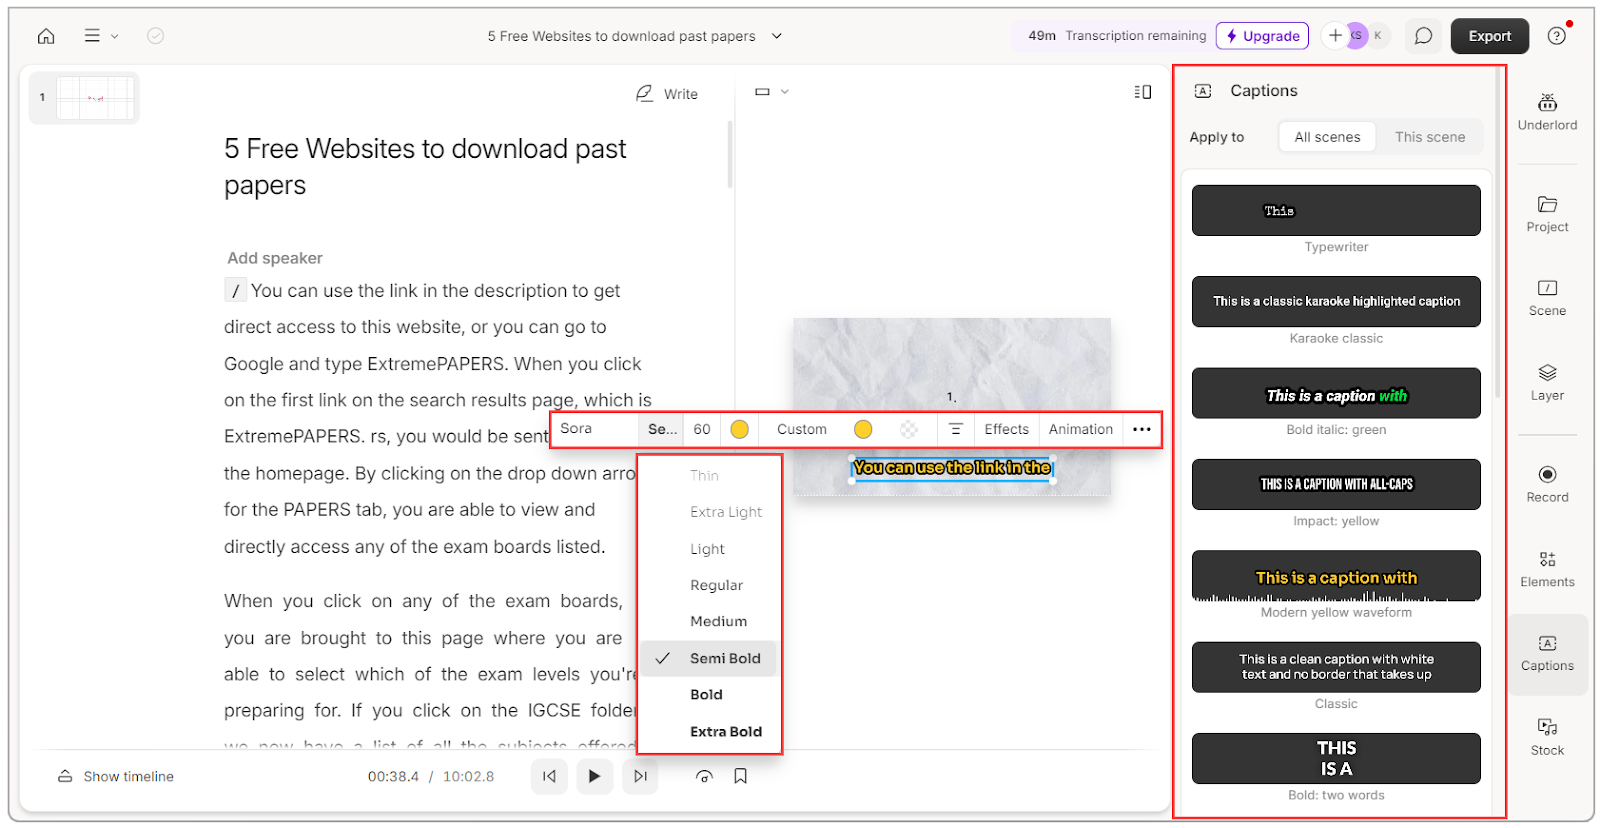
Task: Open the canvas aspect ratio dropdown
Action: pos(771,92)
